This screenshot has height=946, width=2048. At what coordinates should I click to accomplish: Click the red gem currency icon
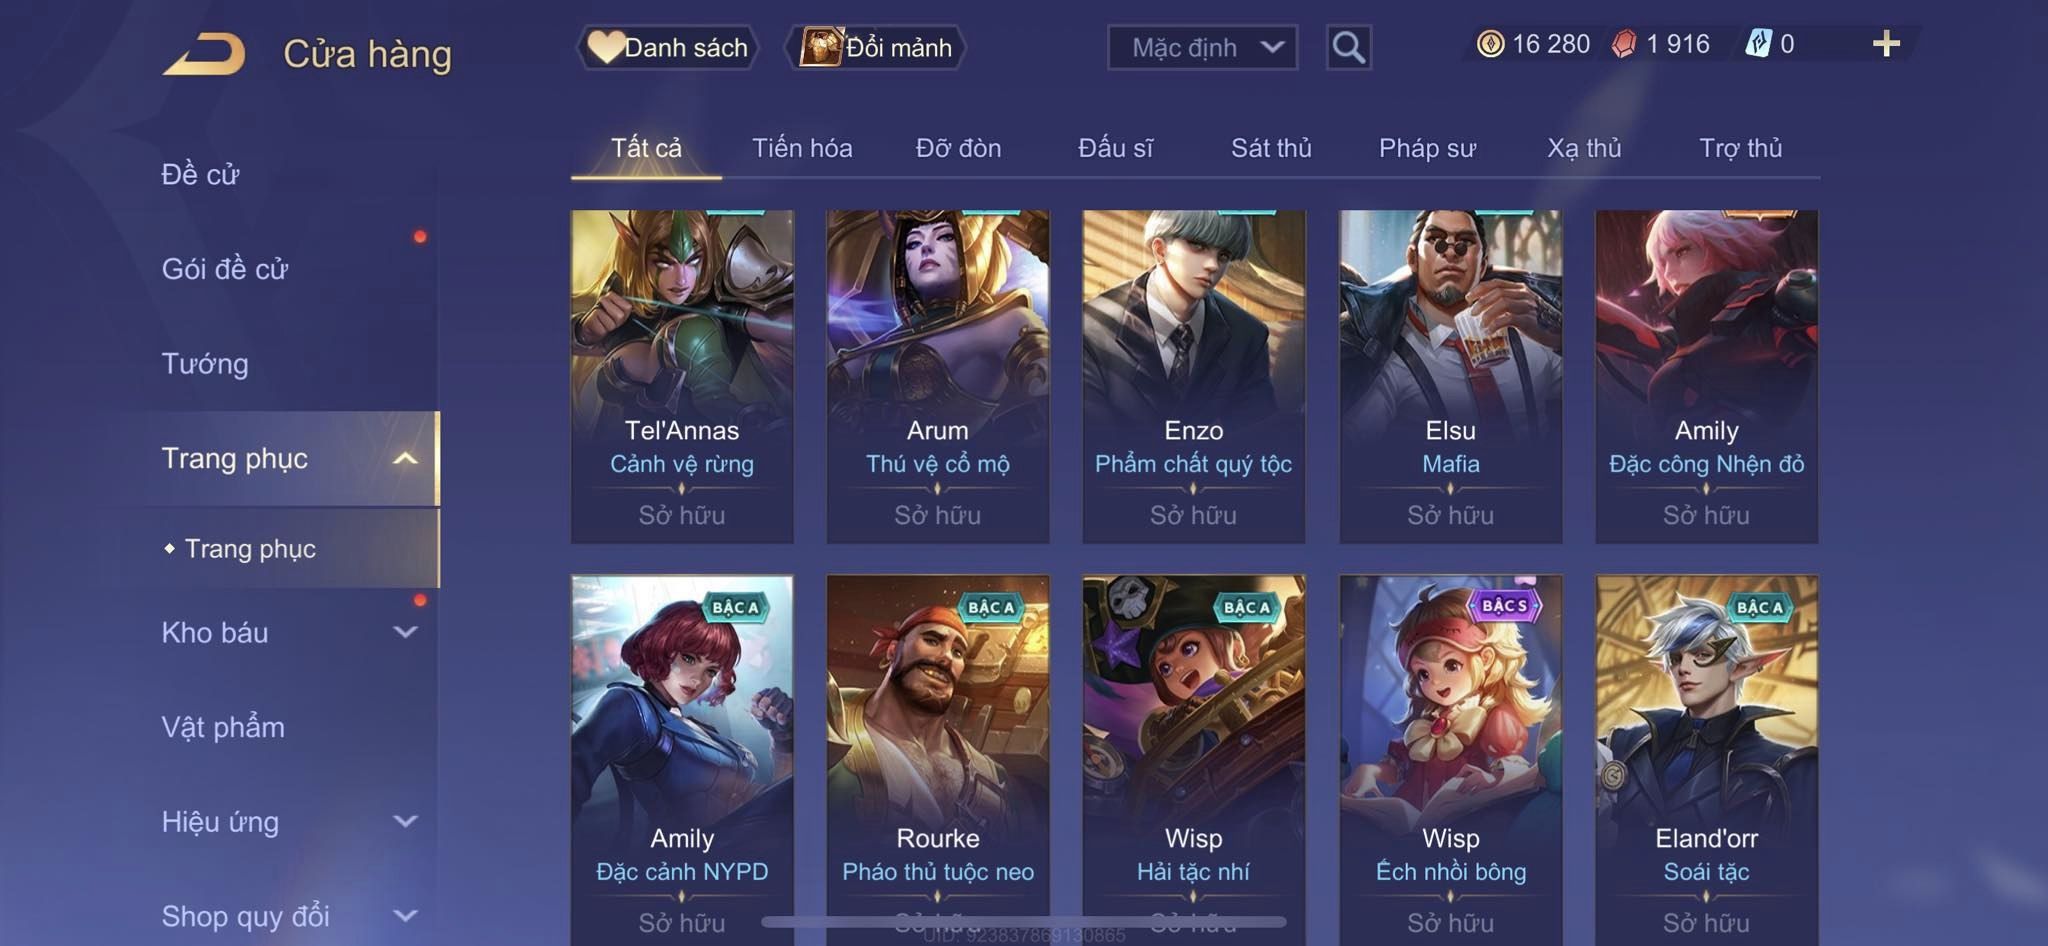coord(1624,44)
